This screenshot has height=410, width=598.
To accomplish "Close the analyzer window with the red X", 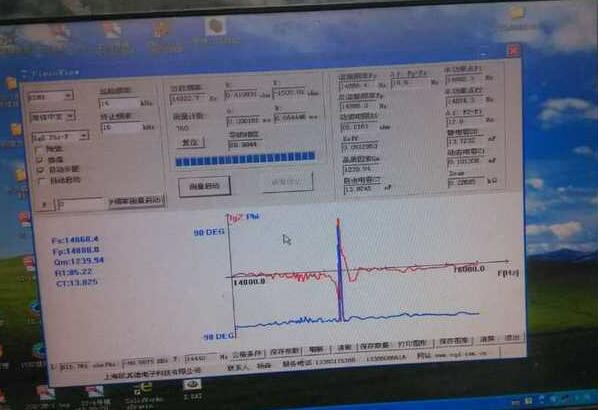I will tap(514, 50).
